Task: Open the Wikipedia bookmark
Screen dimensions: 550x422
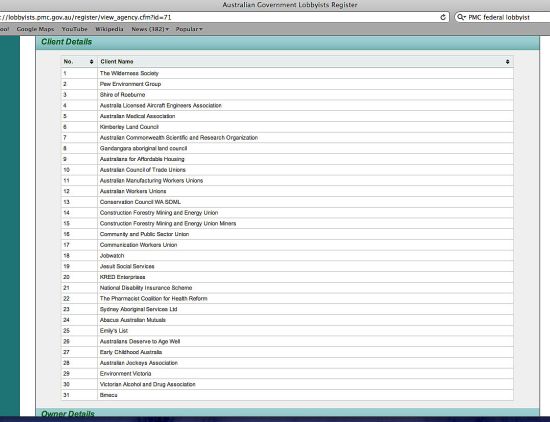Action: 109,29
